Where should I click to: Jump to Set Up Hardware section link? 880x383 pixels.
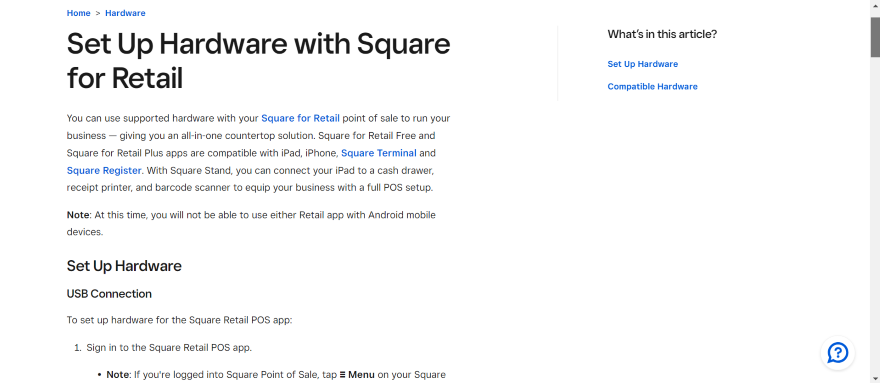coord(643,64)
